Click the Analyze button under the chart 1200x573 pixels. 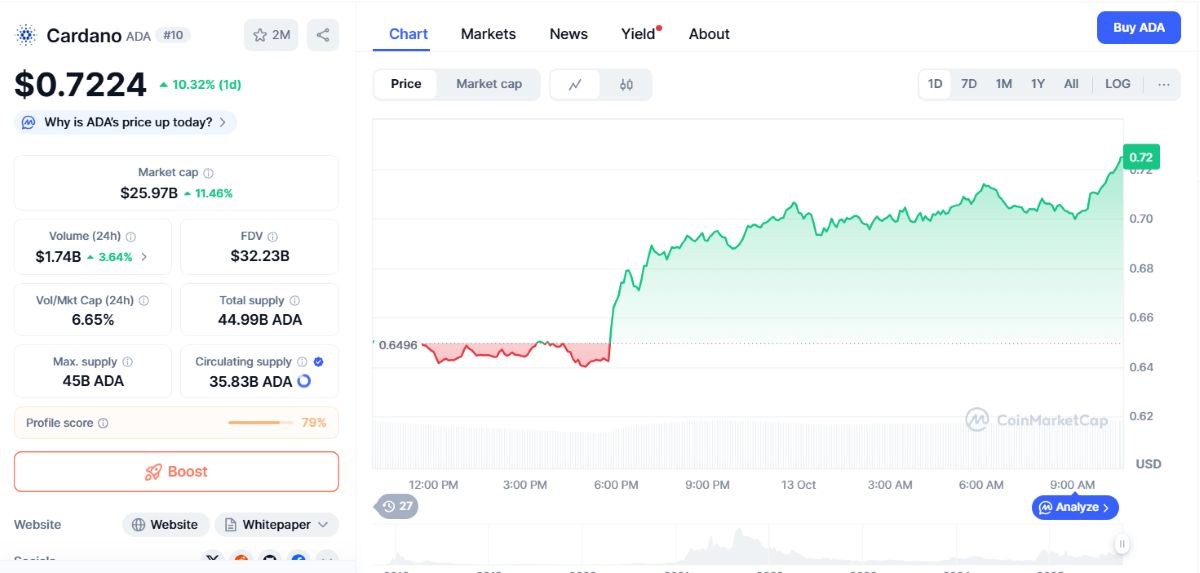pos(1075,507)
